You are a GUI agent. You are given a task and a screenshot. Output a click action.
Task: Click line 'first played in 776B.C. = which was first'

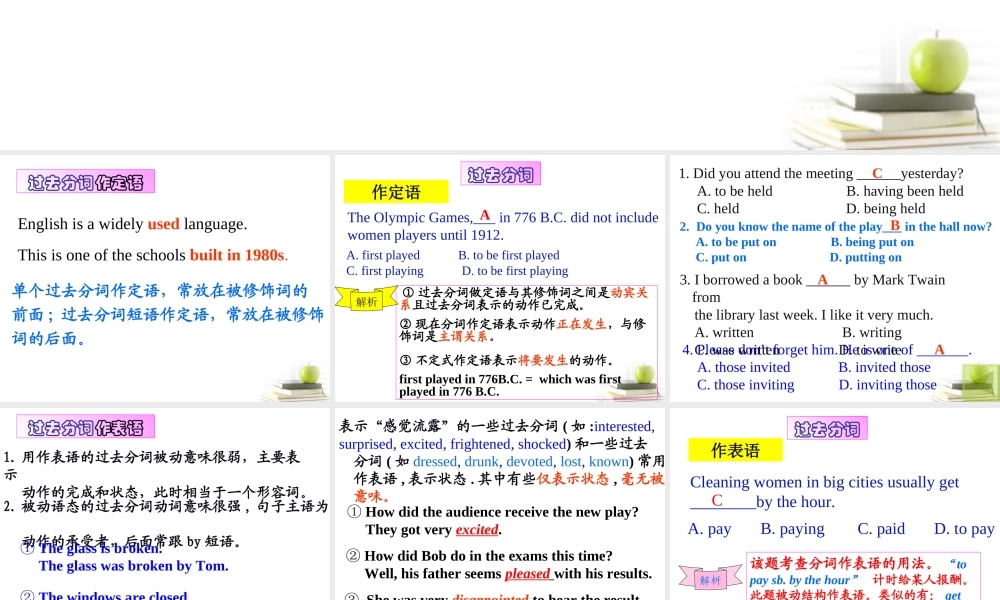click(510, 379)
